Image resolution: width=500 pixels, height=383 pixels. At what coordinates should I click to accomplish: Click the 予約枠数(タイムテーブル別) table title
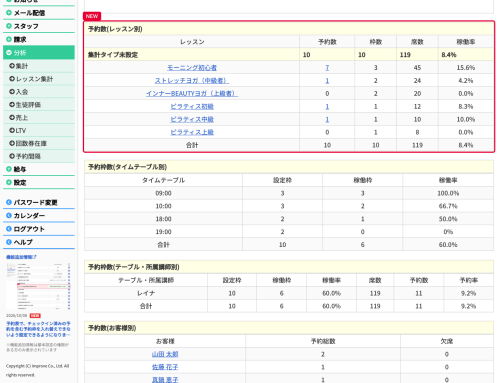pyautogui.click(x=127, y=167)
